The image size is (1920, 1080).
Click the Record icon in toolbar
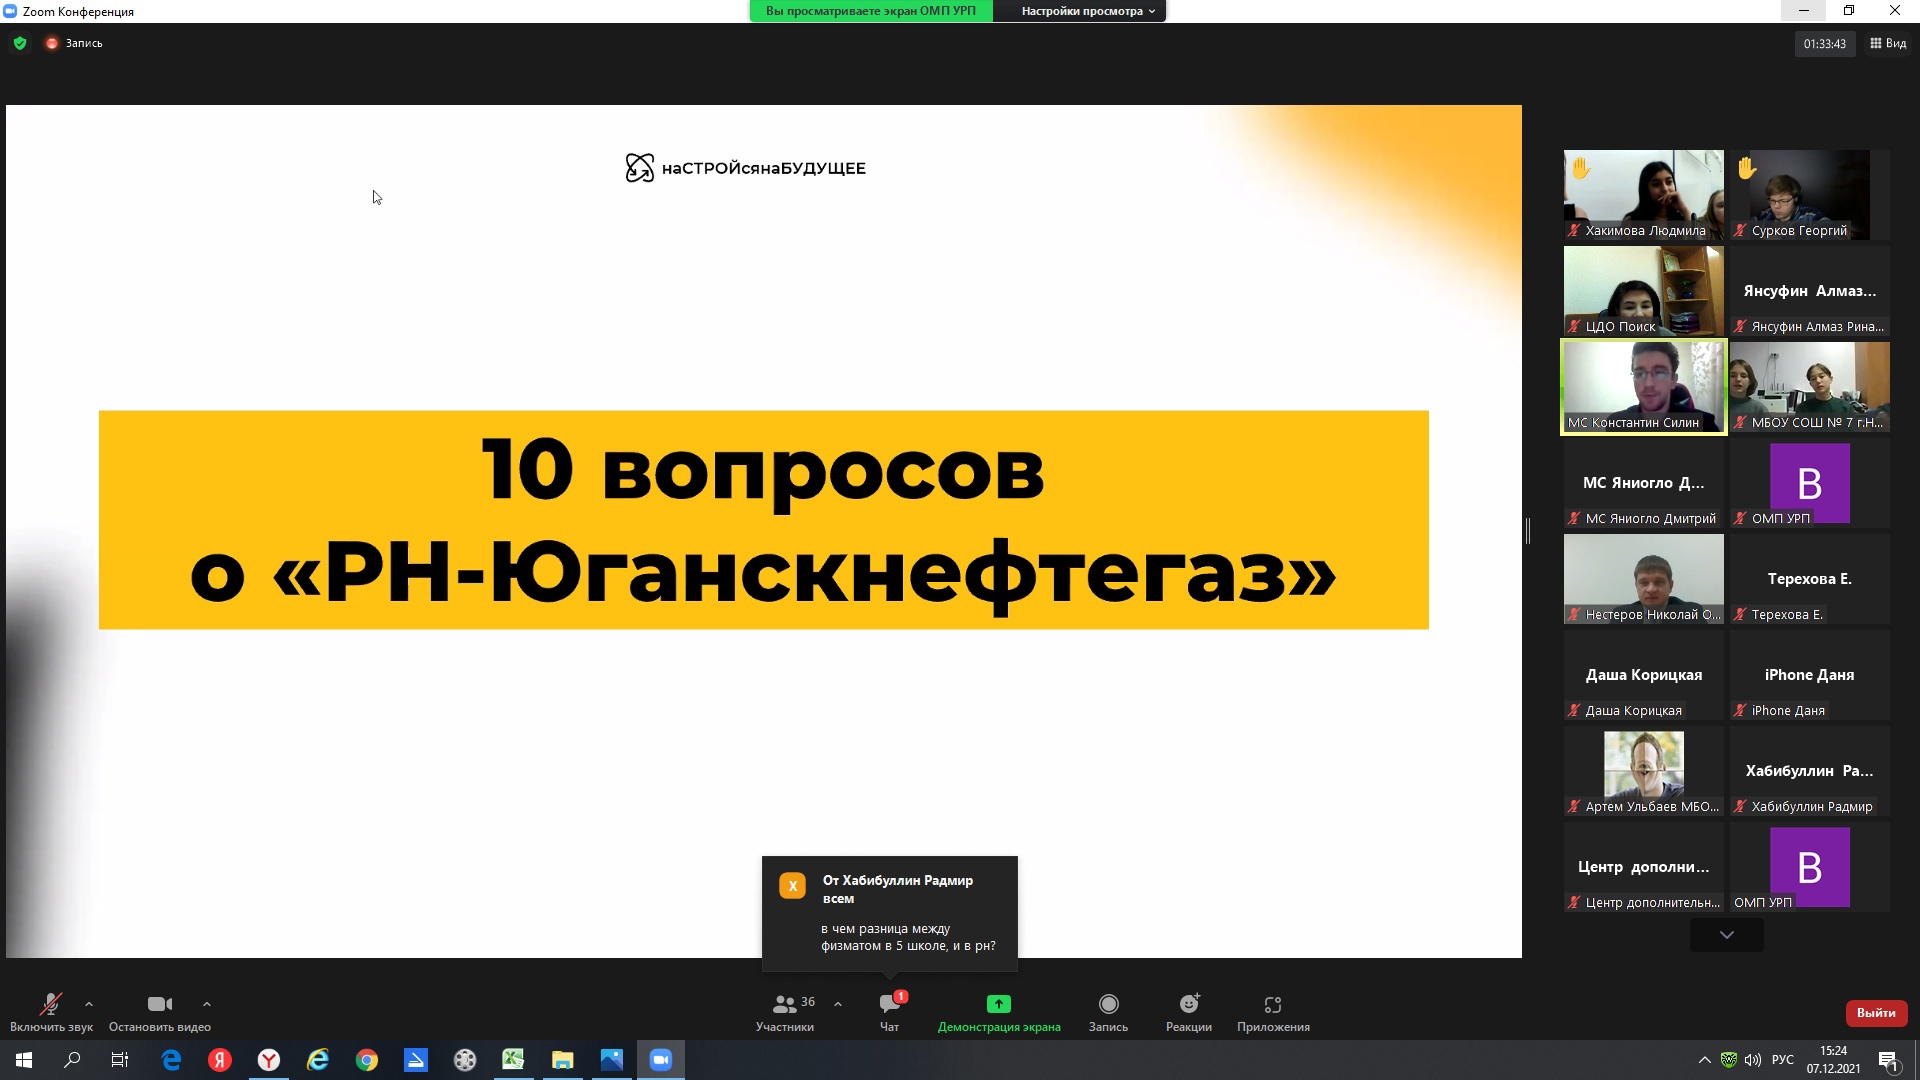1108,1004
